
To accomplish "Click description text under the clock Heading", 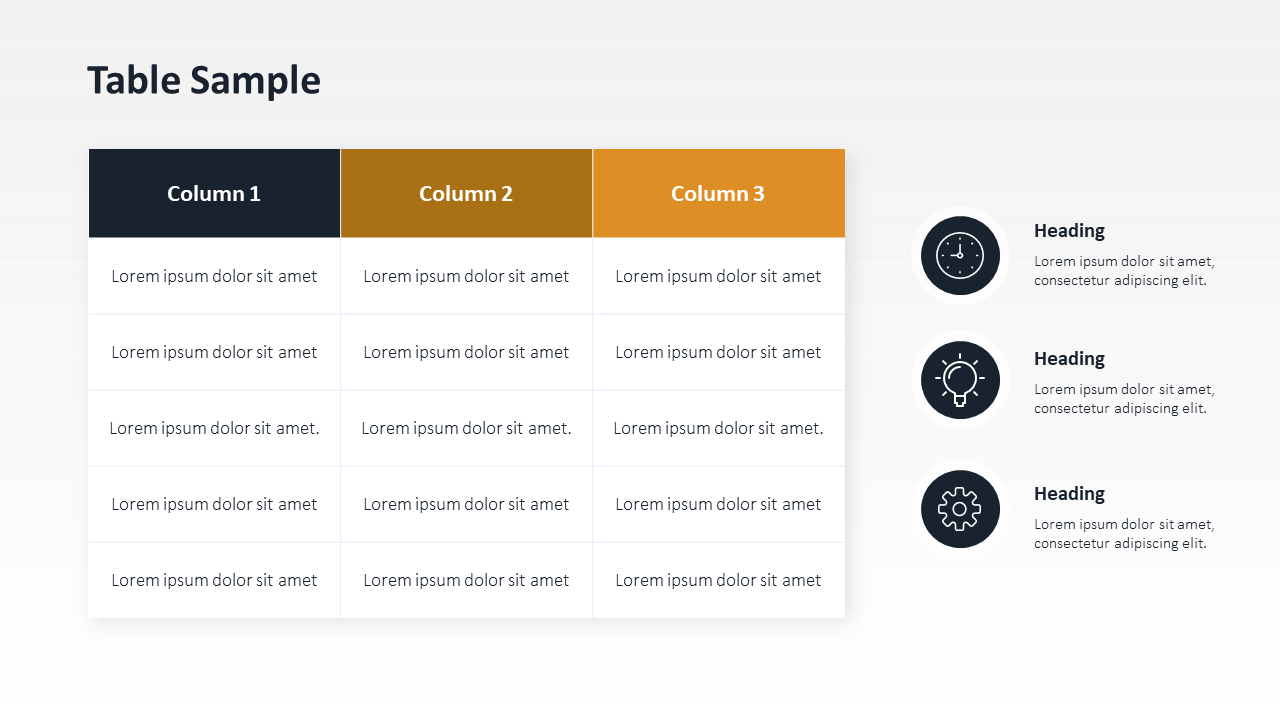I will pos(1124,271).
